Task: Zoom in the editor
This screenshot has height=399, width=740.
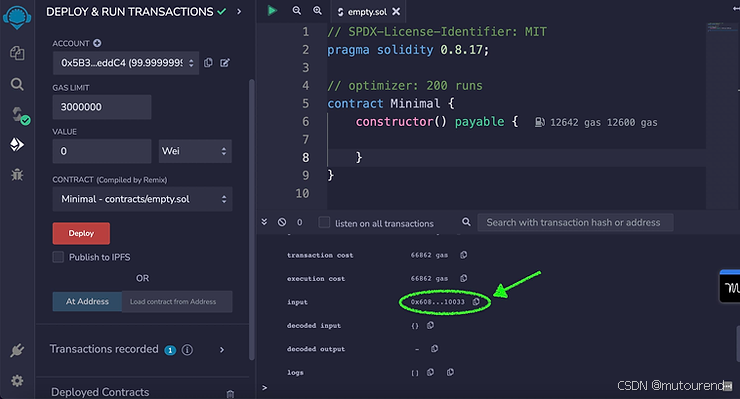Action: pos(318,10)
